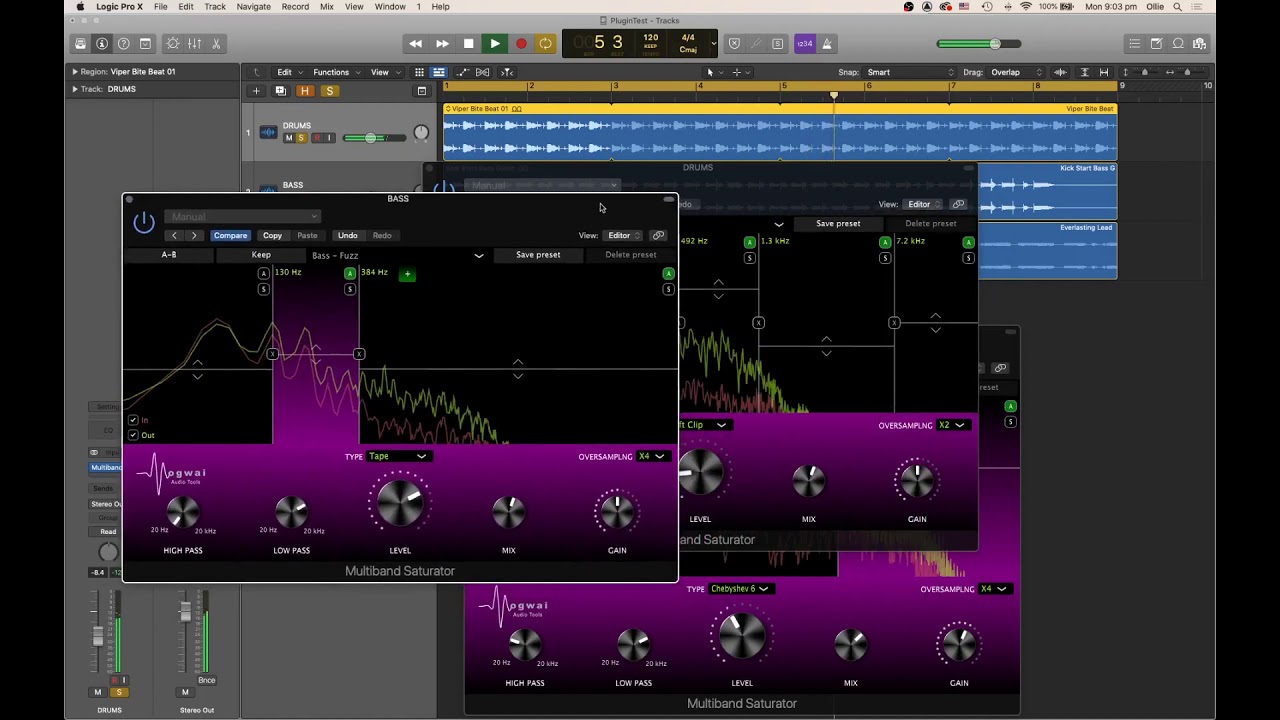Toggle the Inspector icon in control bar
Image resolution: width=1280 pixels, height=720 pixels.
[102, 44]
